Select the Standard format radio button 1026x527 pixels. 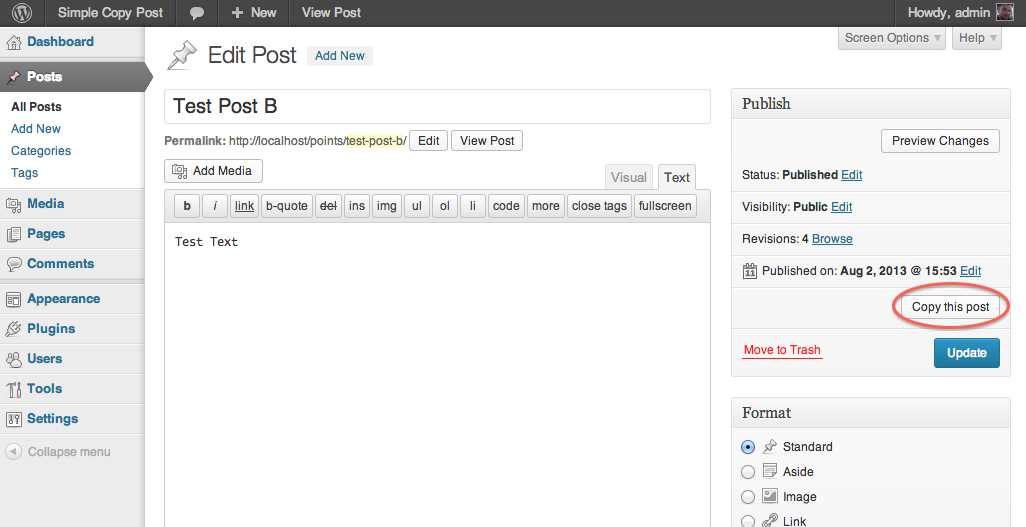pos(748,447)
